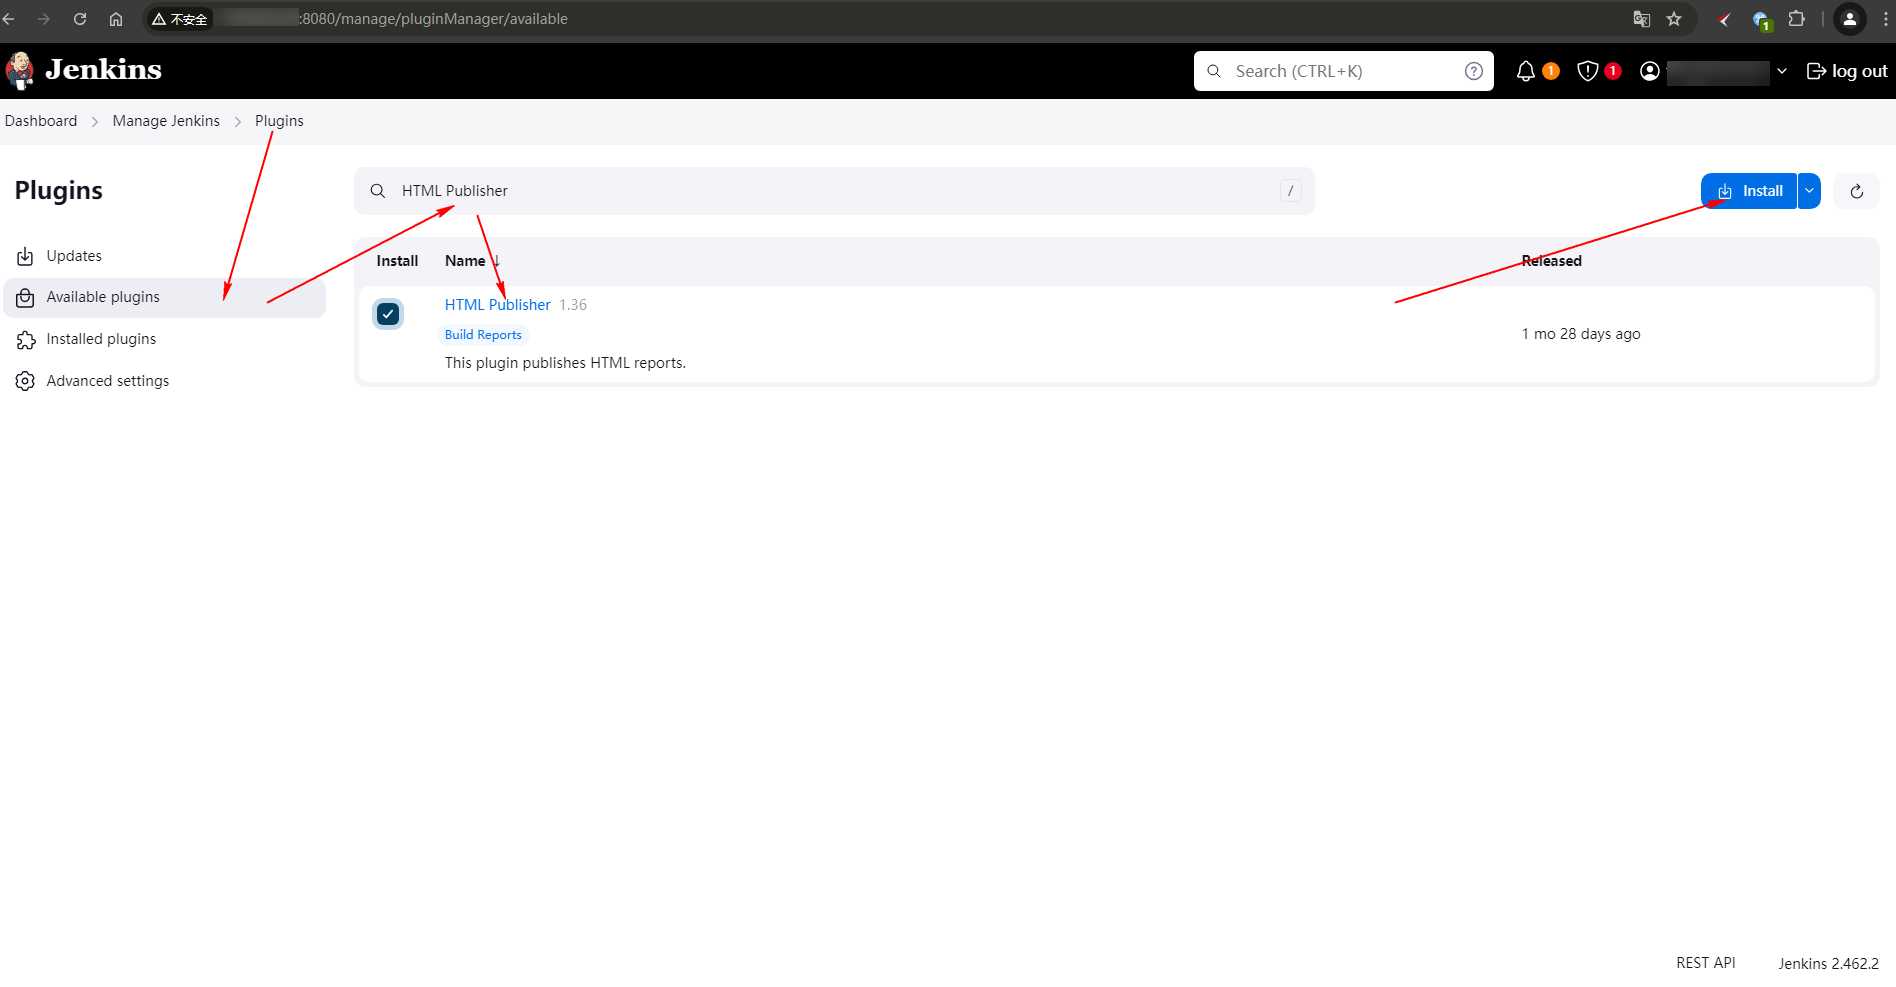Go to browser home page

[x=116, y=19]
